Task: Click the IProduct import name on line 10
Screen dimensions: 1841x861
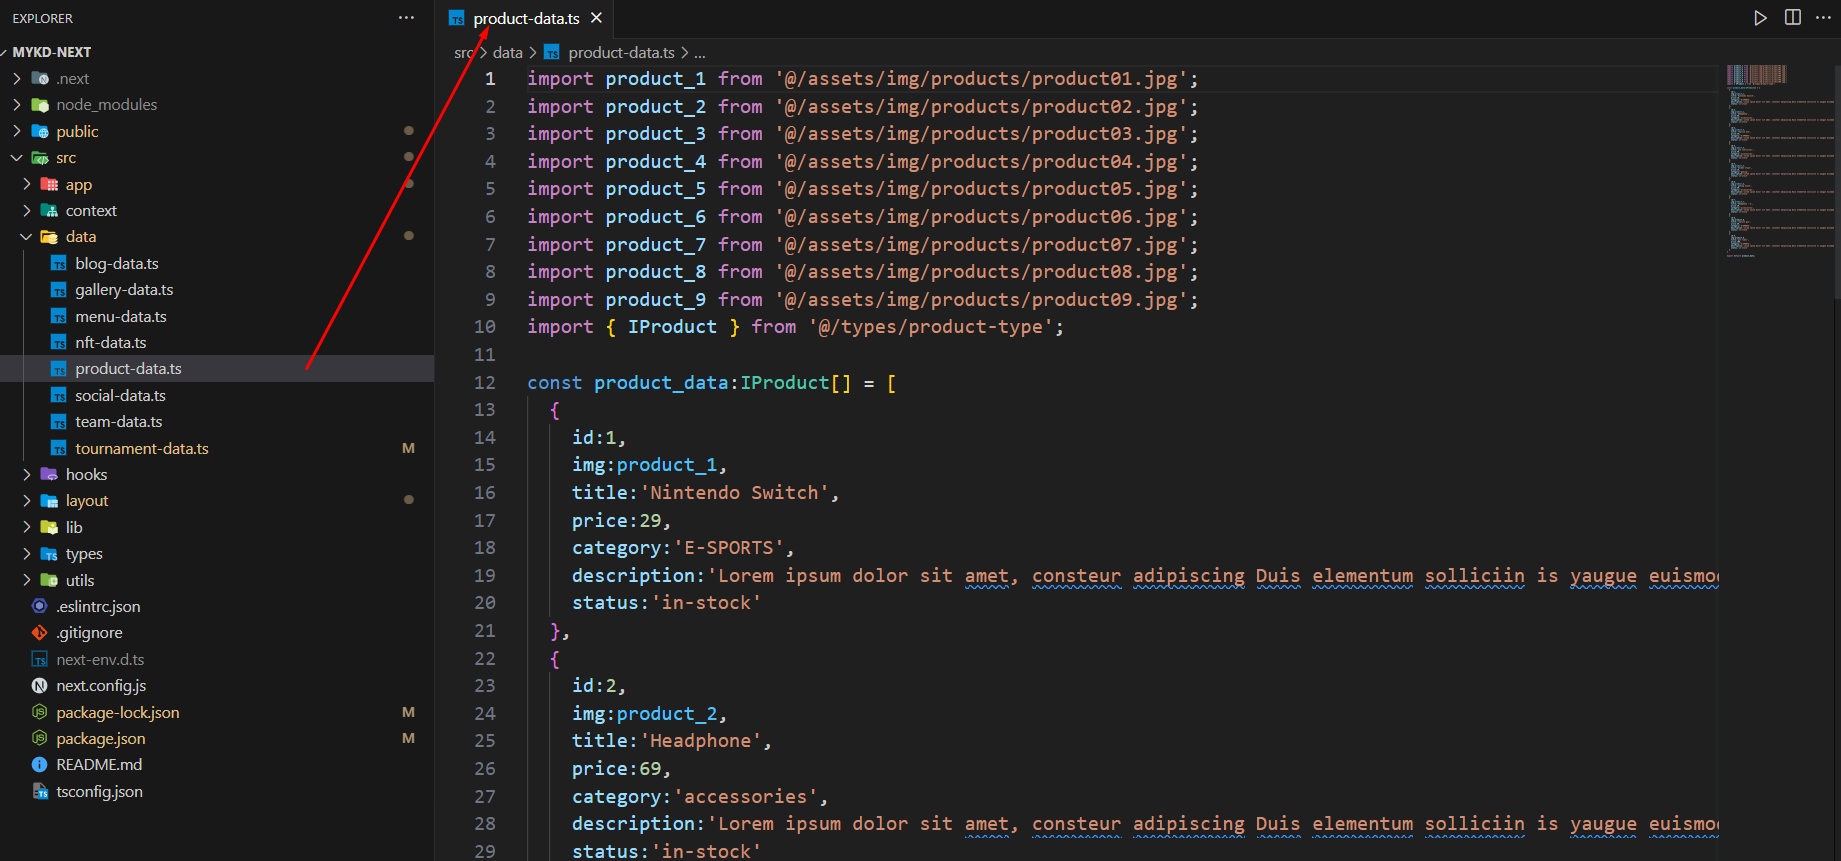Action: pyautogui.click(x=672, y=326)
